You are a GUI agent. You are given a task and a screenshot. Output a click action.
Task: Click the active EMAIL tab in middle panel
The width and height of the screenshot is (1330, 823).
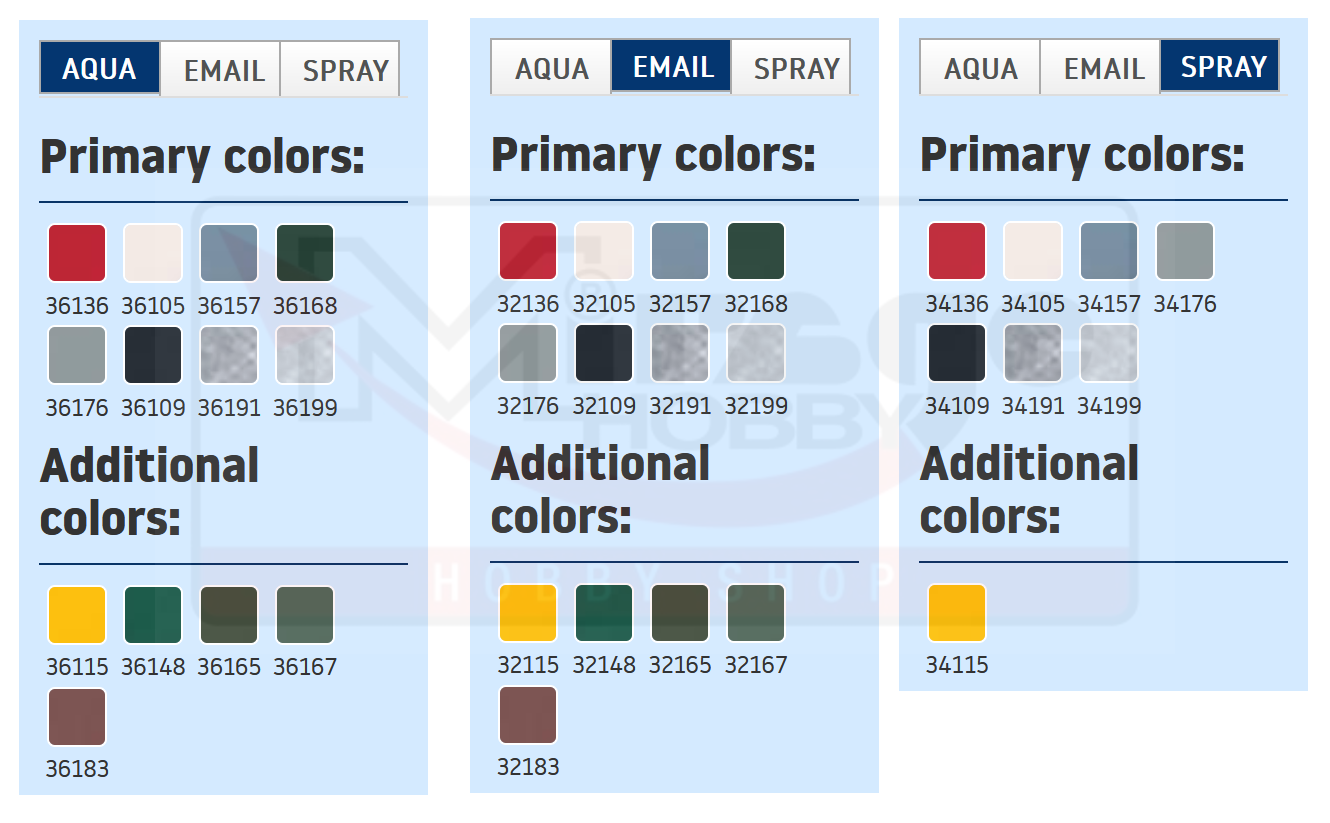point(671,67)
